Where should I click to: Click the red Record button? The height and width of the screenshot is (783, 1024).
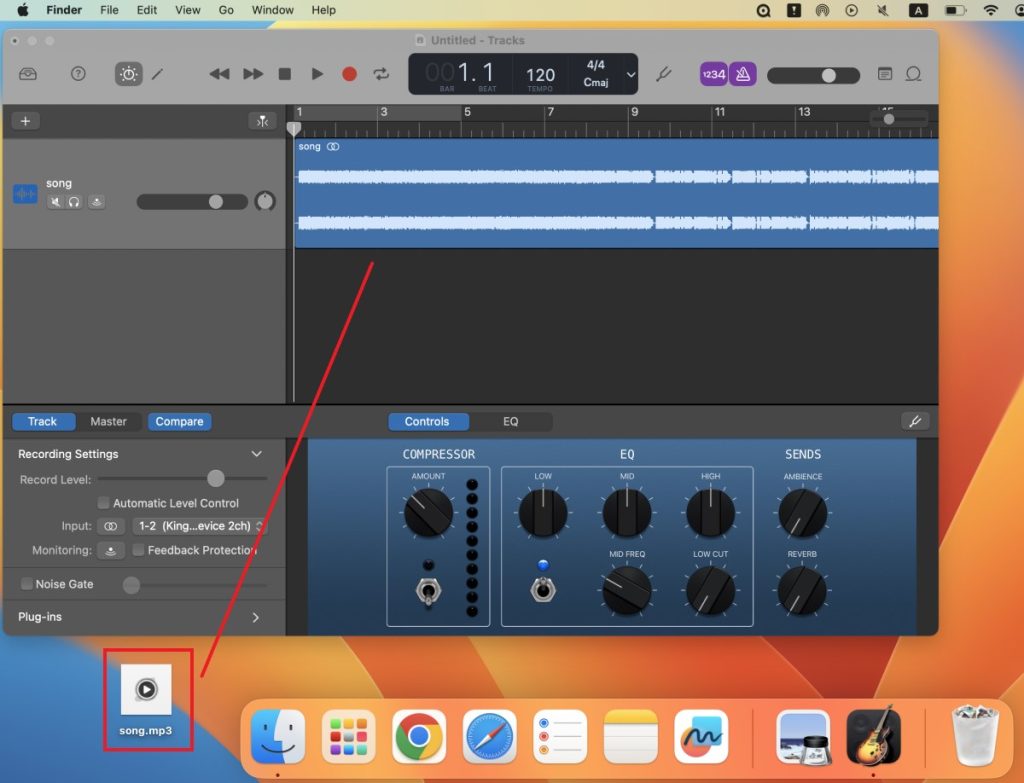(349, 74)
